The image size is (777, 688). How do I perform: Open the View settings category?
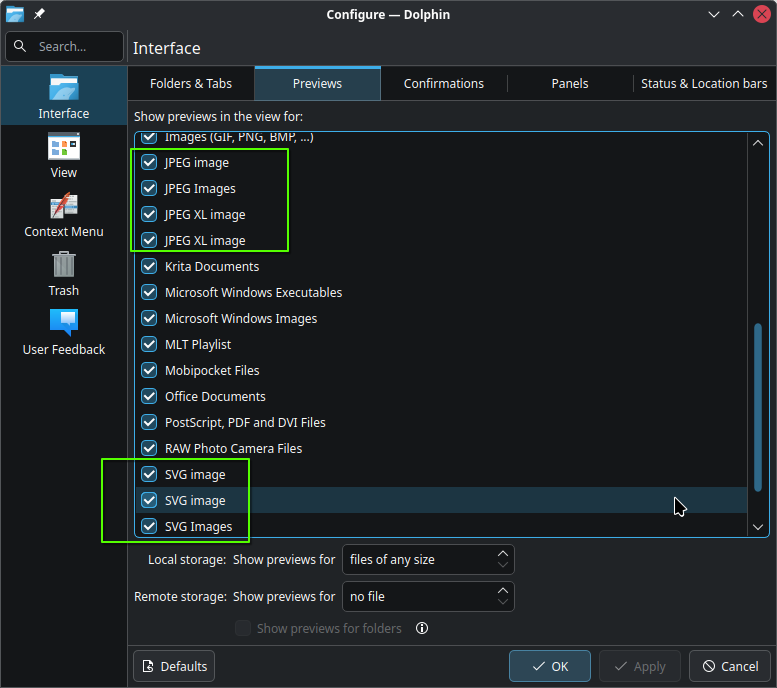point(63,155)
